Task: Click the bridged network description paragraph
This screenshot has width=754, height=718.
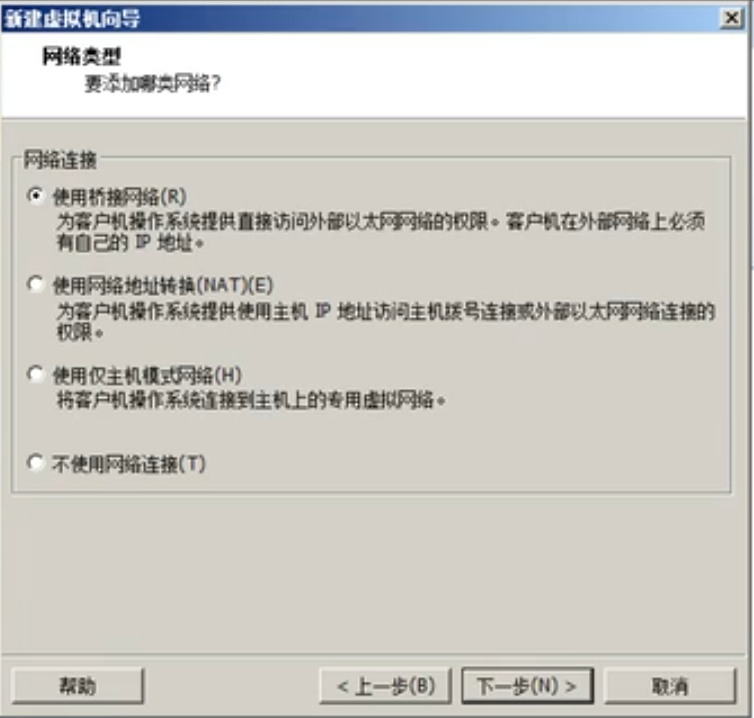Action: tap(381, 232)
